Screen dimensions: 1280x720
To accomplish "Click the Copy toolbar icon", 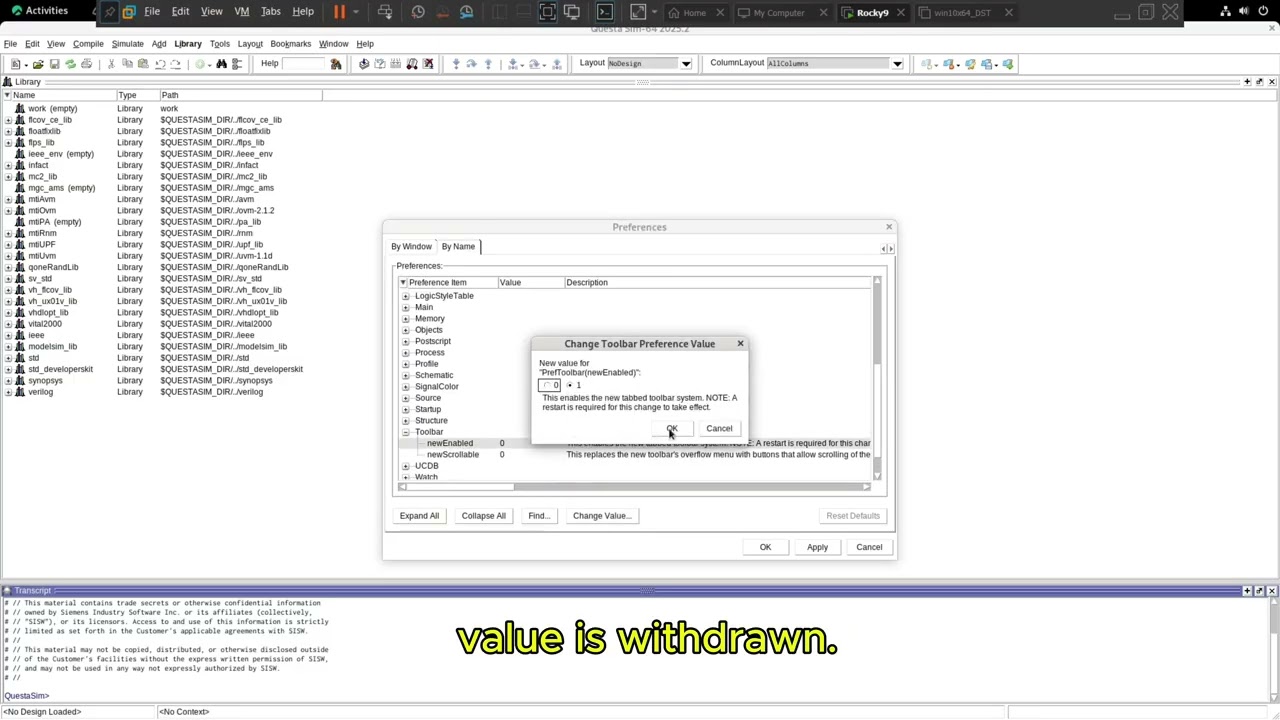I will (127, 64).
